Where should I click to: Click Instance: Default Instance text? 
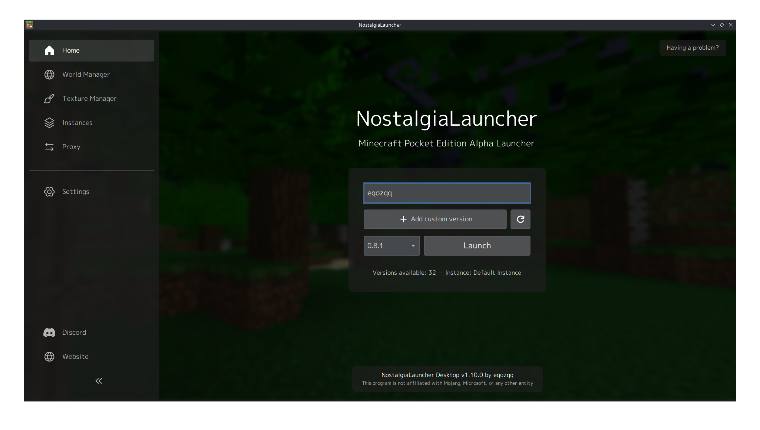[x=483, y=273]
